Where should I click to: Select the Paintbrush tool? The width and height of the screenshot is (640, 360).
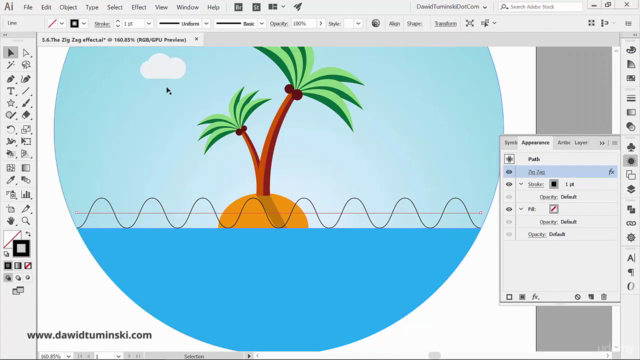pos(26,103)
